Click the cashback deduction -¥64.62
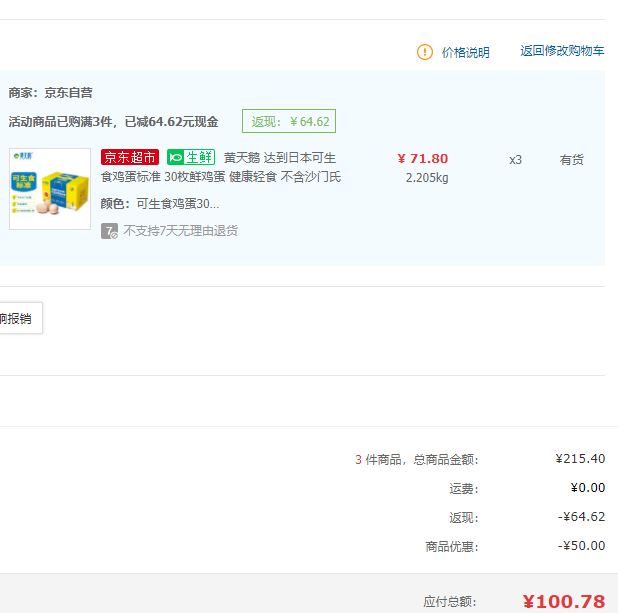 point(581,516)
